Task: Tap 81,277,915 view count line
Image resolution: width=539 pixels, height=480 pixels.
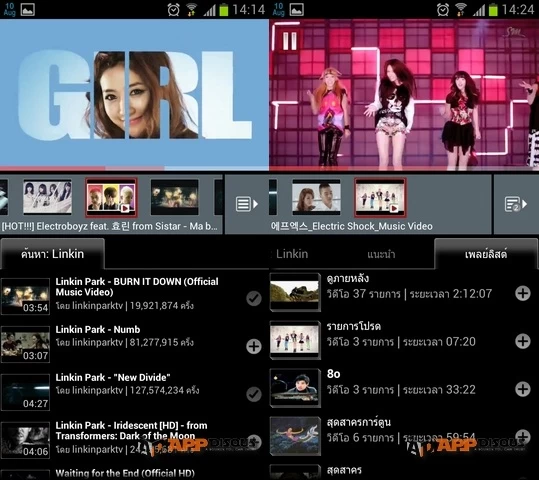Action: tap(124, 342)
